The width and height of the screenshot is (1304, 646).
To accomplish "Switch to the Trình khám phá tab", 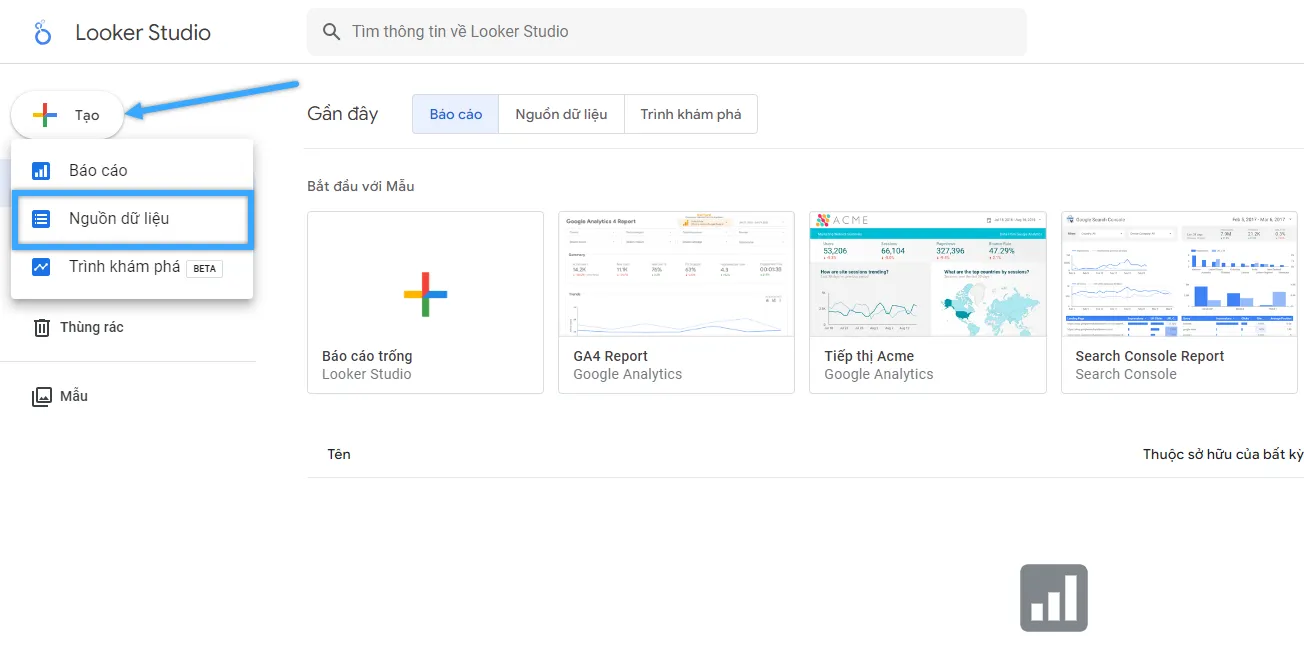I will [691, 114].
